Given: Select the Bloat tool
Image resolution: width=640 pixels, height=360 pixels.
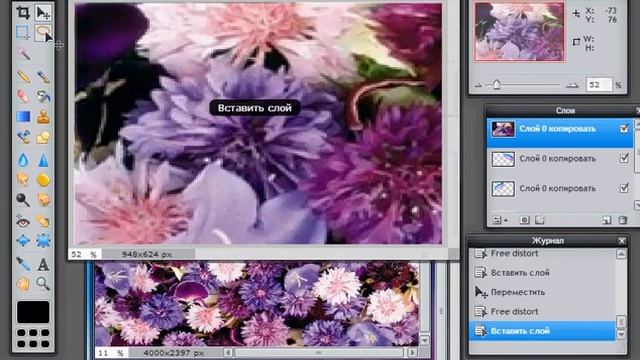Looking at the screenshot, I should [23, 241].
